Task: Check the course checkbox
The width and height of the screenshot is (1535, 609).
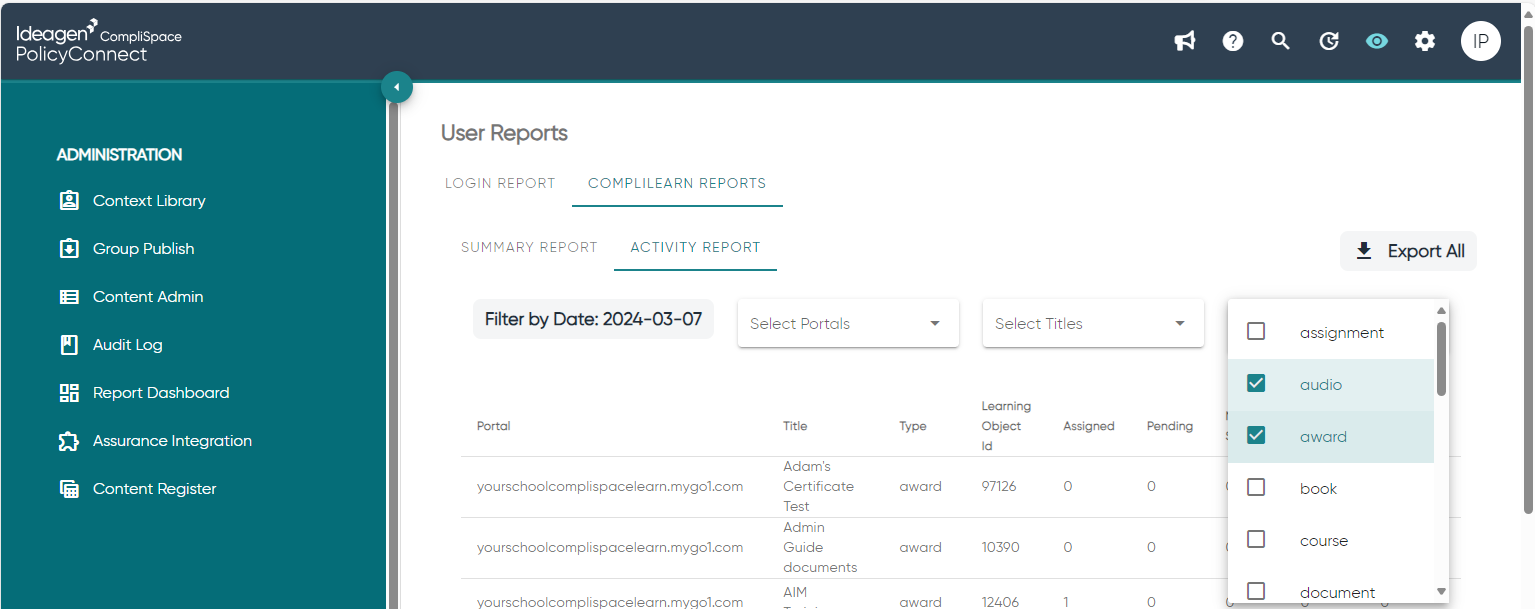Action: [1256, 539]
